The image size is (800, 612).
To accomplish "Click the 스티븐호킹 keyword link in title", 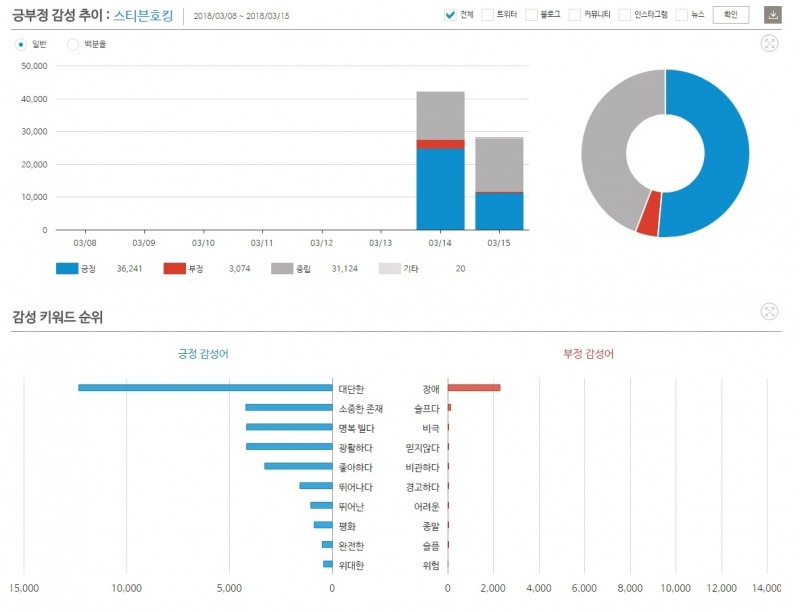I will pos(143,15).
